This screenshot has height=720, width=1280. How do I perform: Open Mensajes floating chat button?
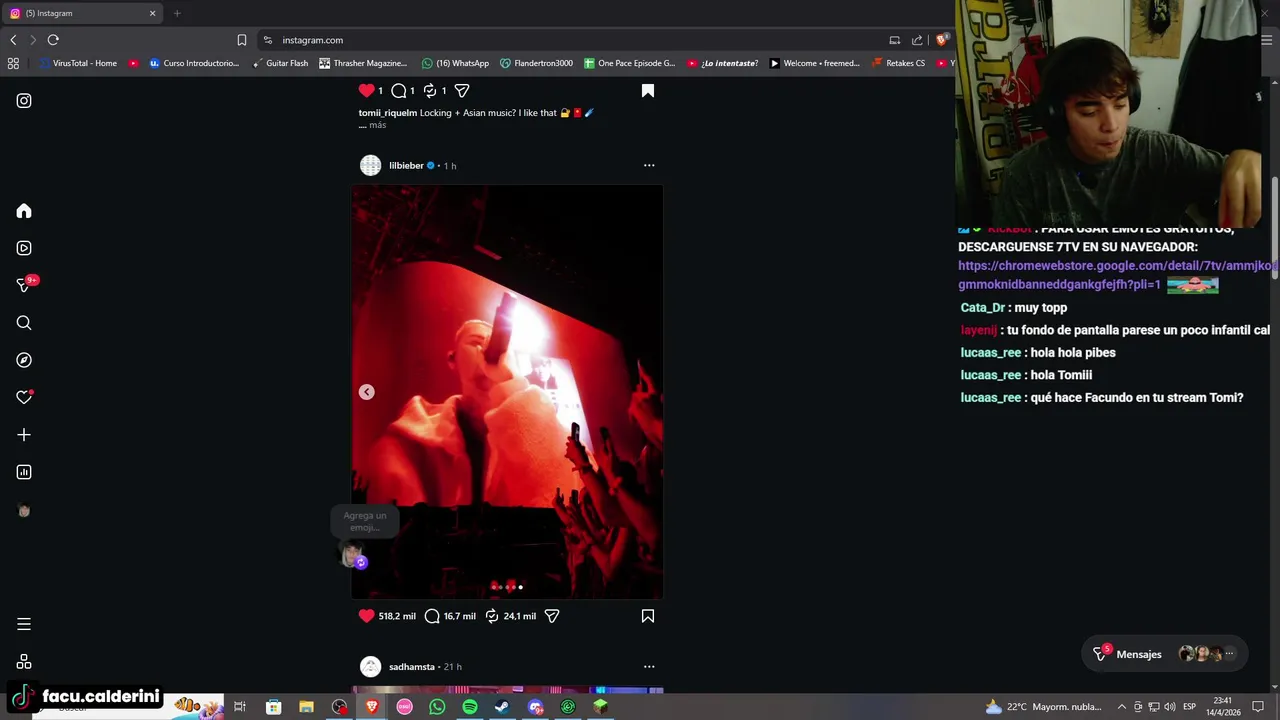(1165, 654)
